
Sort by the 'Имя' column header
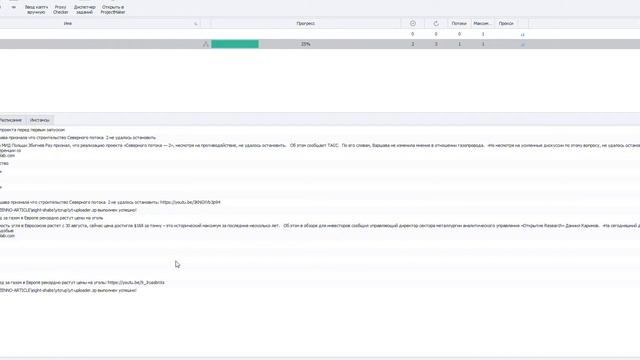pos(68,24)
